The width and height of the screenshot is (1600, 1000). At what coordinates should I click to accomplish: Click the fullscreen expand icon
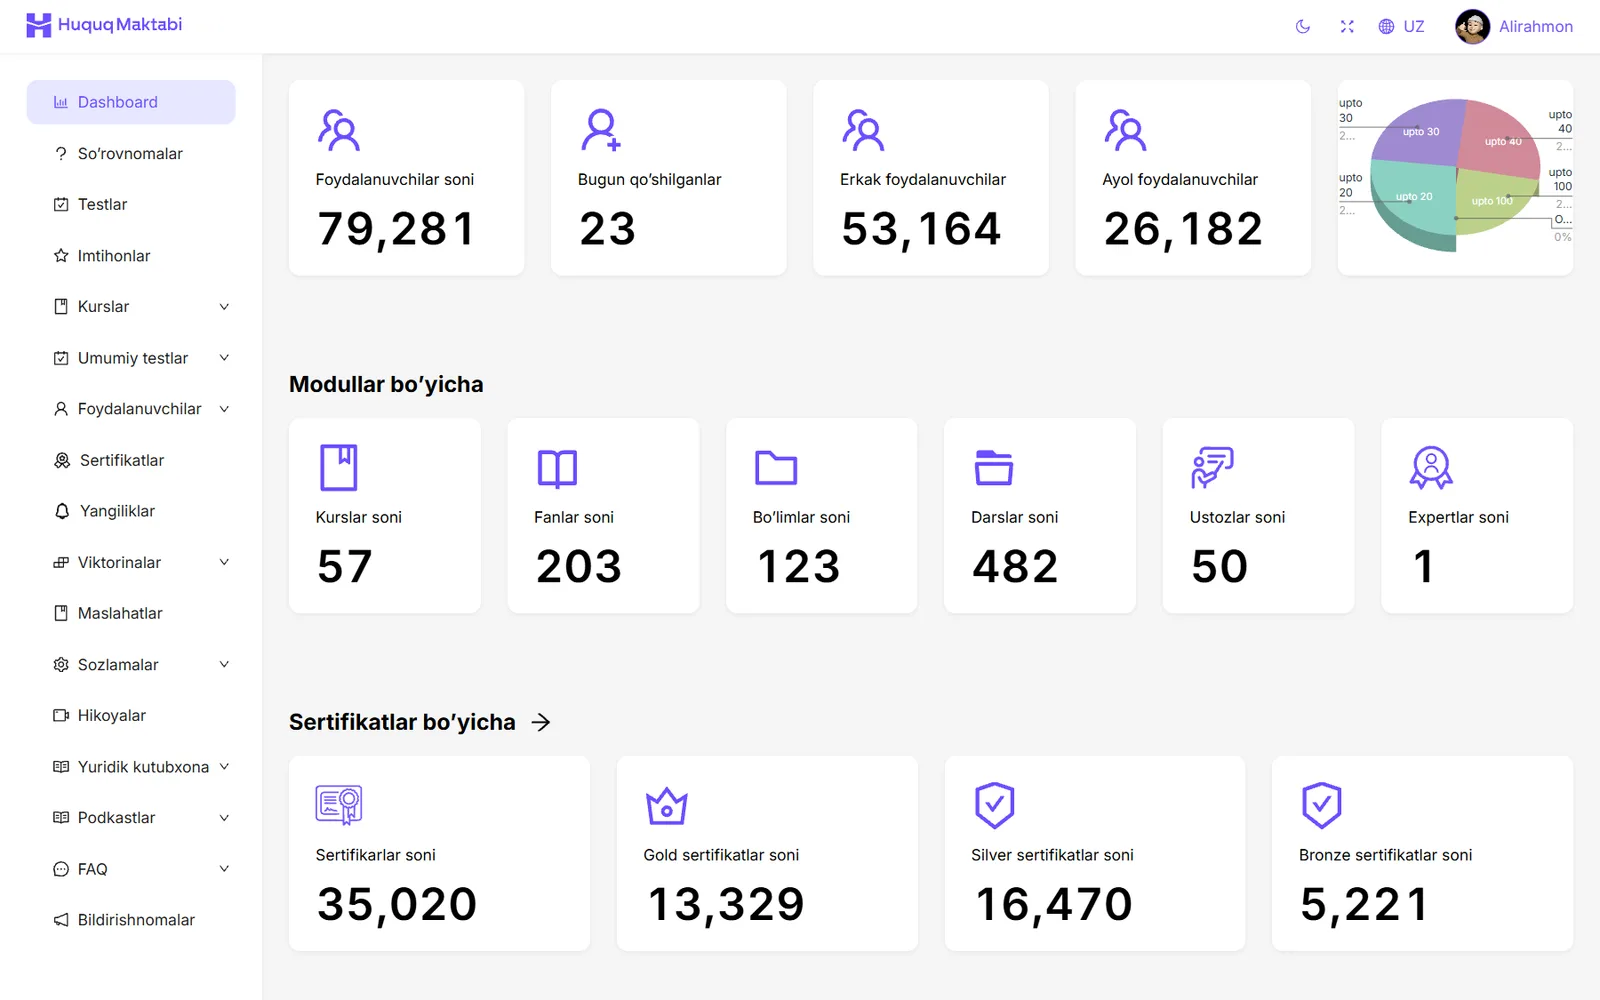pos(1347,27)
